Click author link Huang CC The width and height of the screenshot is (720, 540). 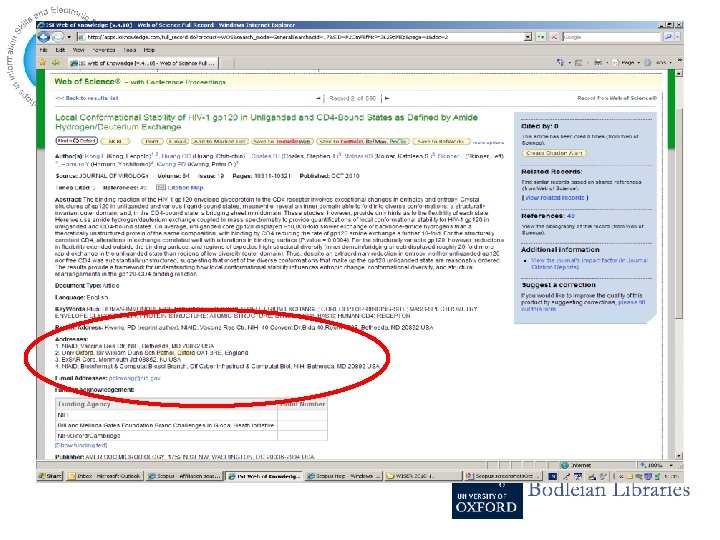[176, 157]
